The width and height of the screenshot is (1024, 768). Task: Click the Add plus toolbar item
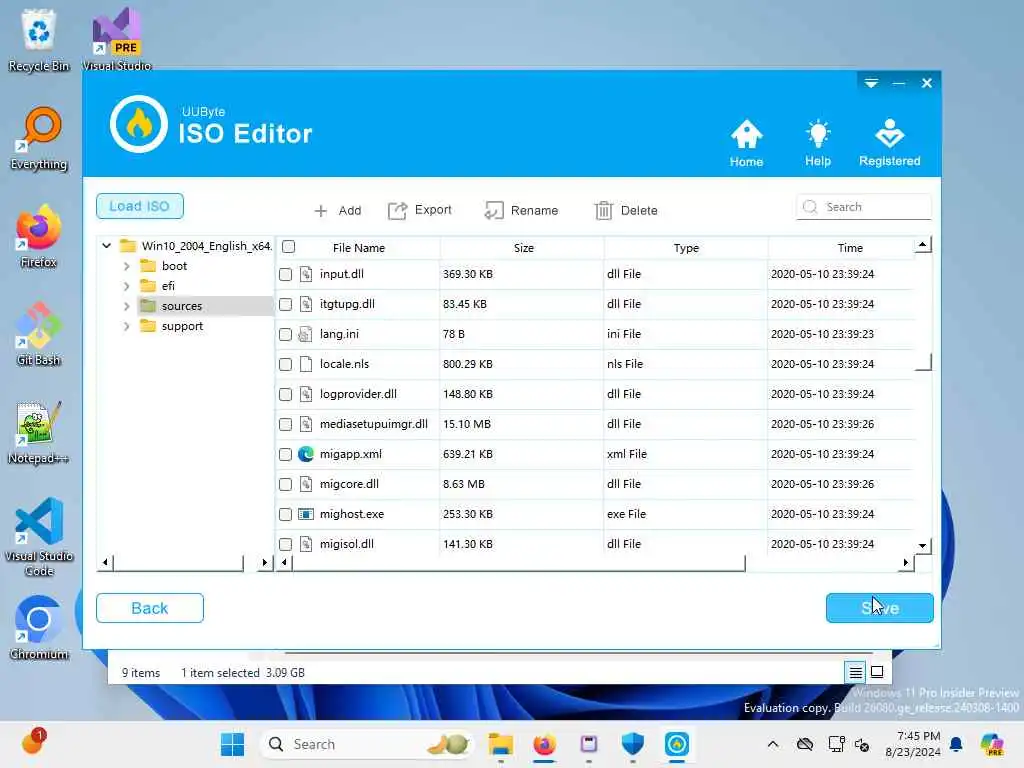pyautogui.click(x=337, y=210)
